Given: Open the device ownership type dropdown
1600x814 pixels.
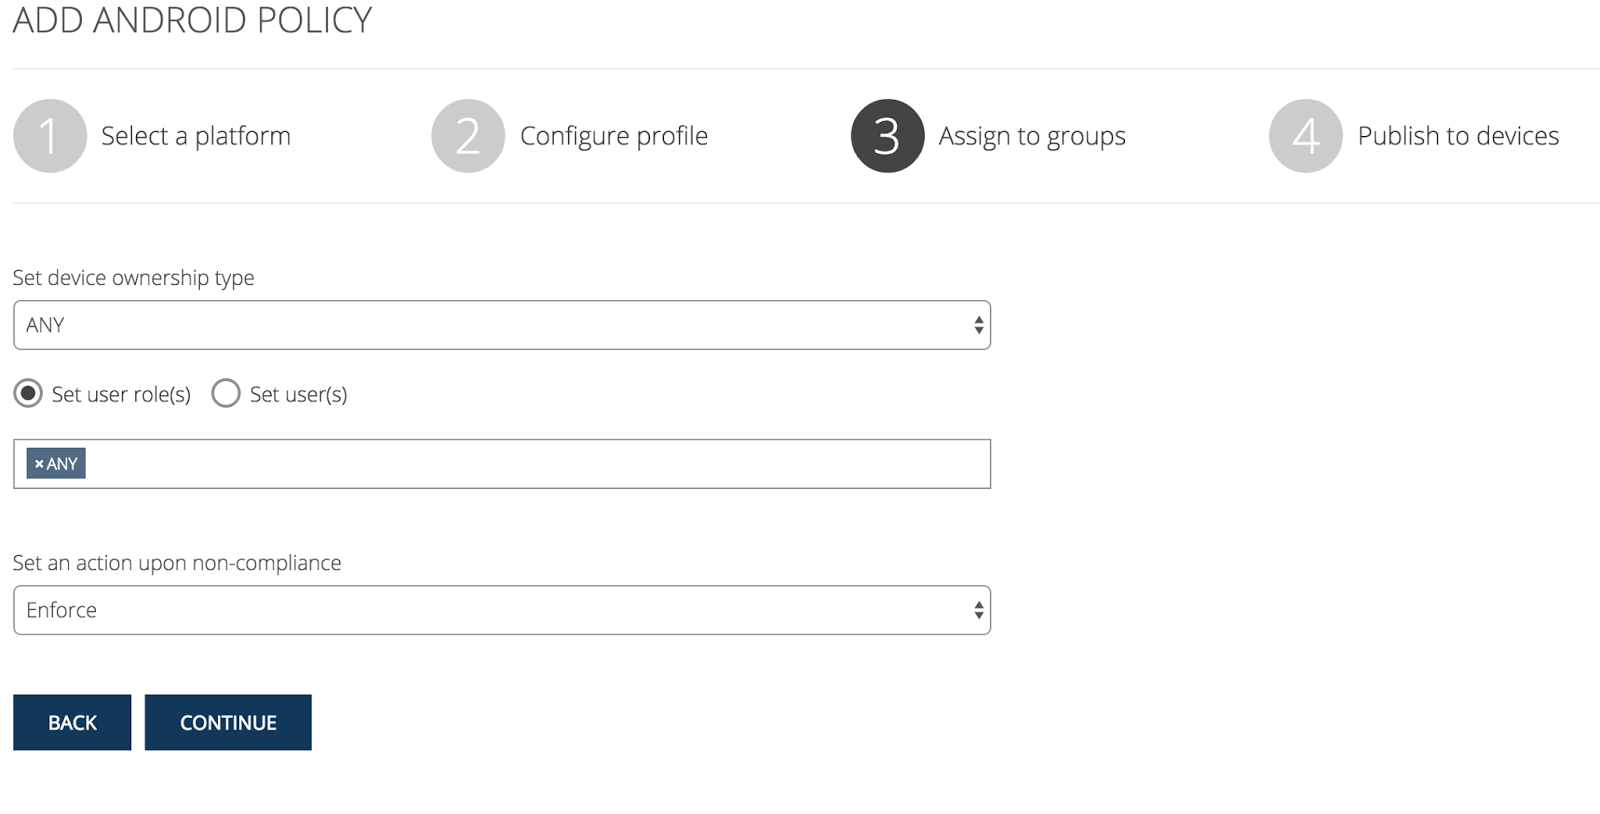Looking at the screenshot, I should pyautogui.click(x=500, y=325).
